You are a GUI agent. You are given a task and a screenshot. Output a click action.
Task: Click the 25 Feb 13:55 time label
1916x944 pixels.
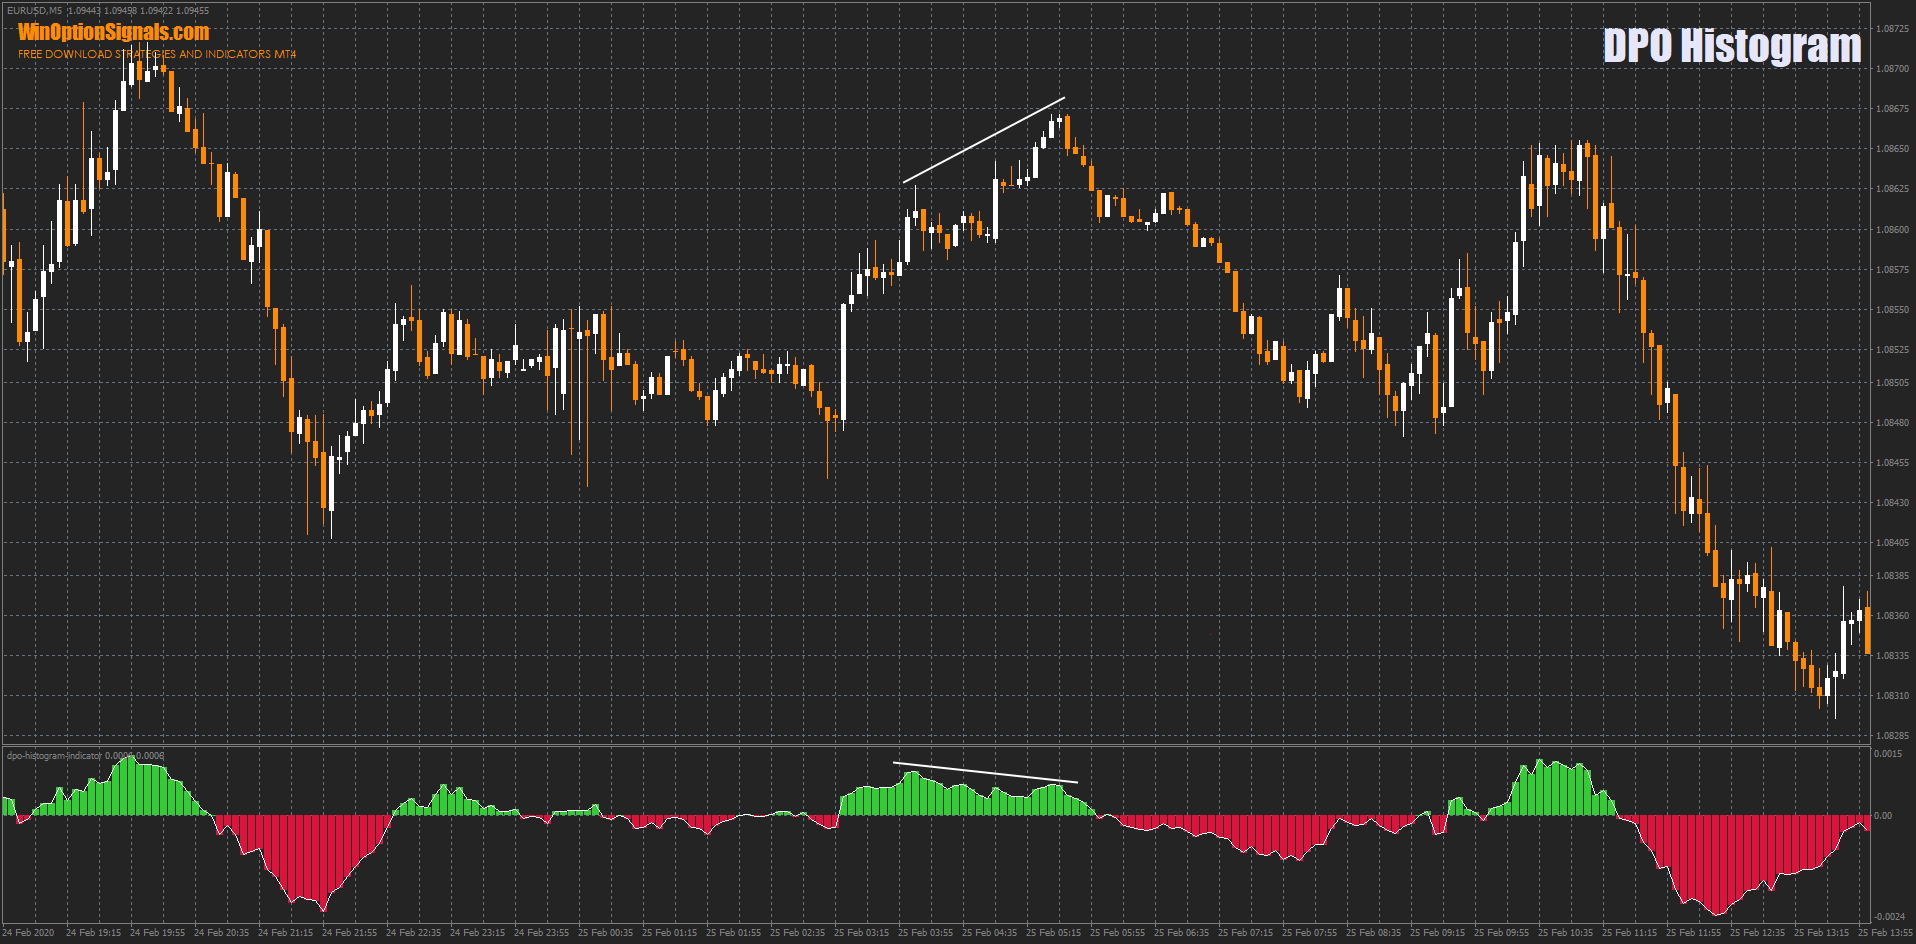click(x=1885, y=933)
